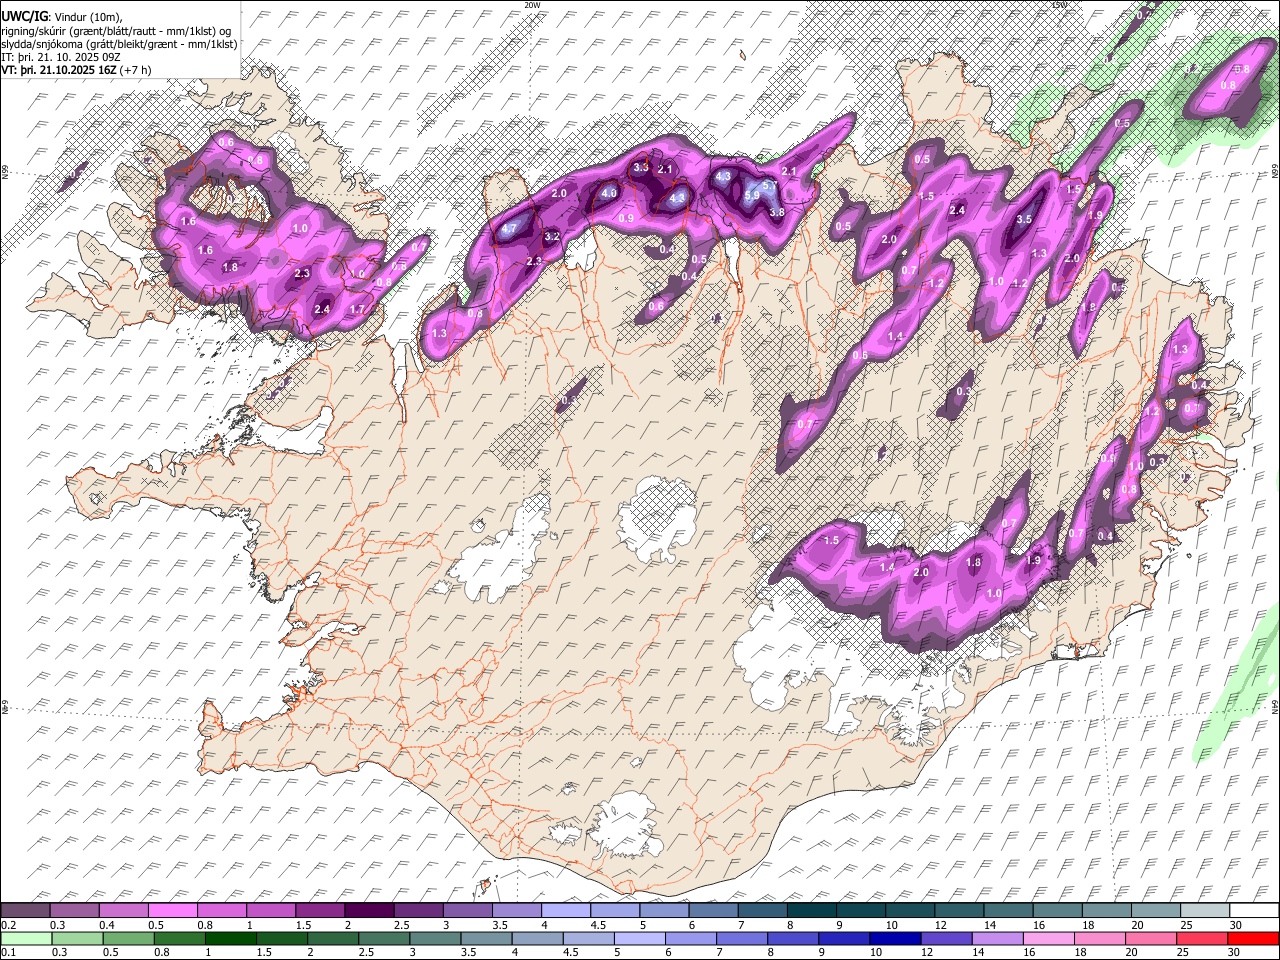The image size is (1280, 960).
Task: Click the white swatch ending the upper legend row
Action: click(x=1253, y=911)
